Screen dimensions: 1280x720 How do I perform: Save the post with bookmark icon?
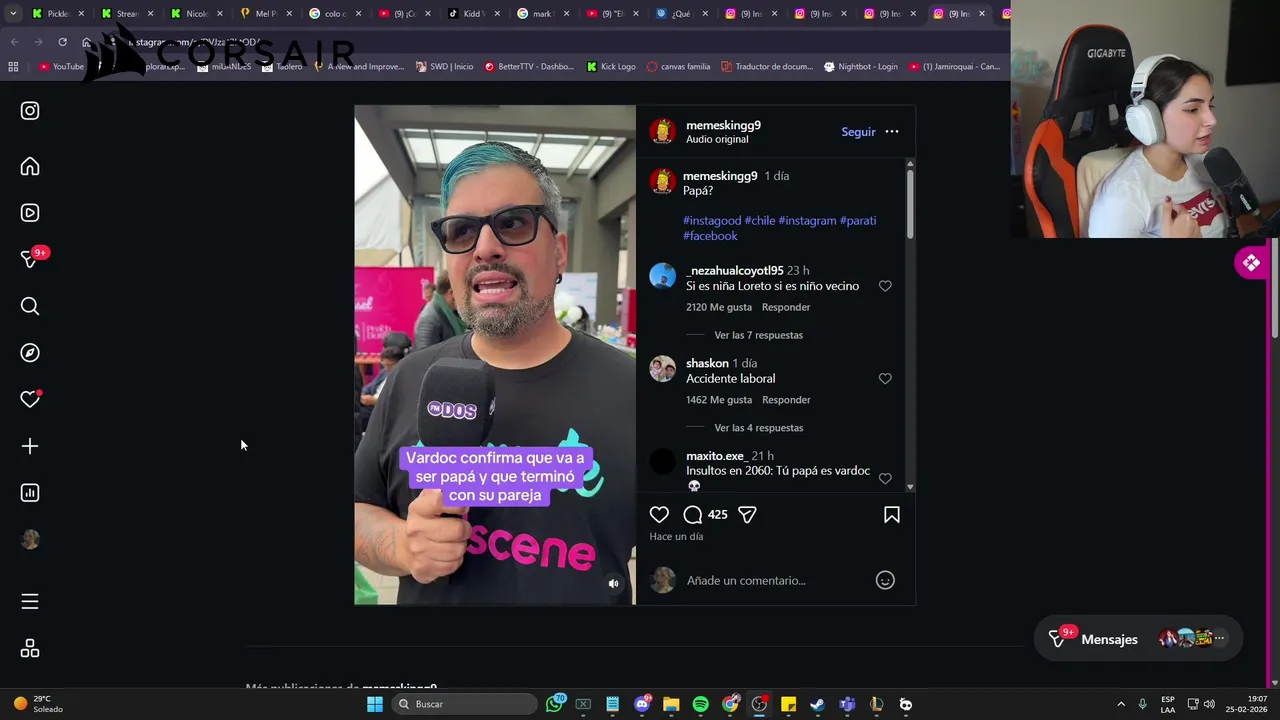[892, 514]
